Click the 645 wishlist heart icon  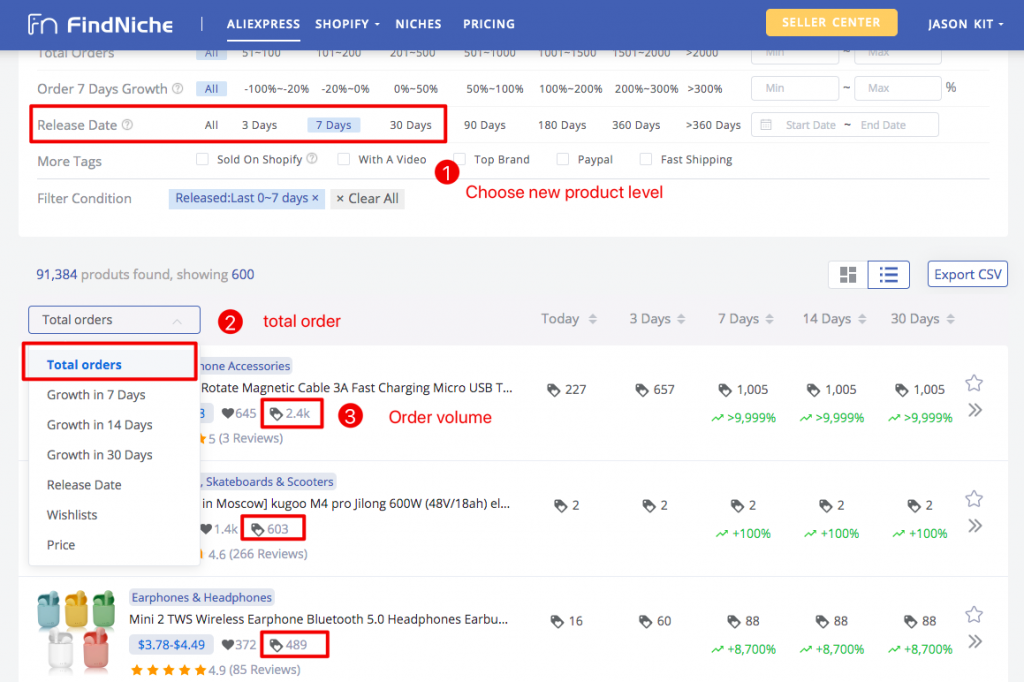click(x=227, y=413)
